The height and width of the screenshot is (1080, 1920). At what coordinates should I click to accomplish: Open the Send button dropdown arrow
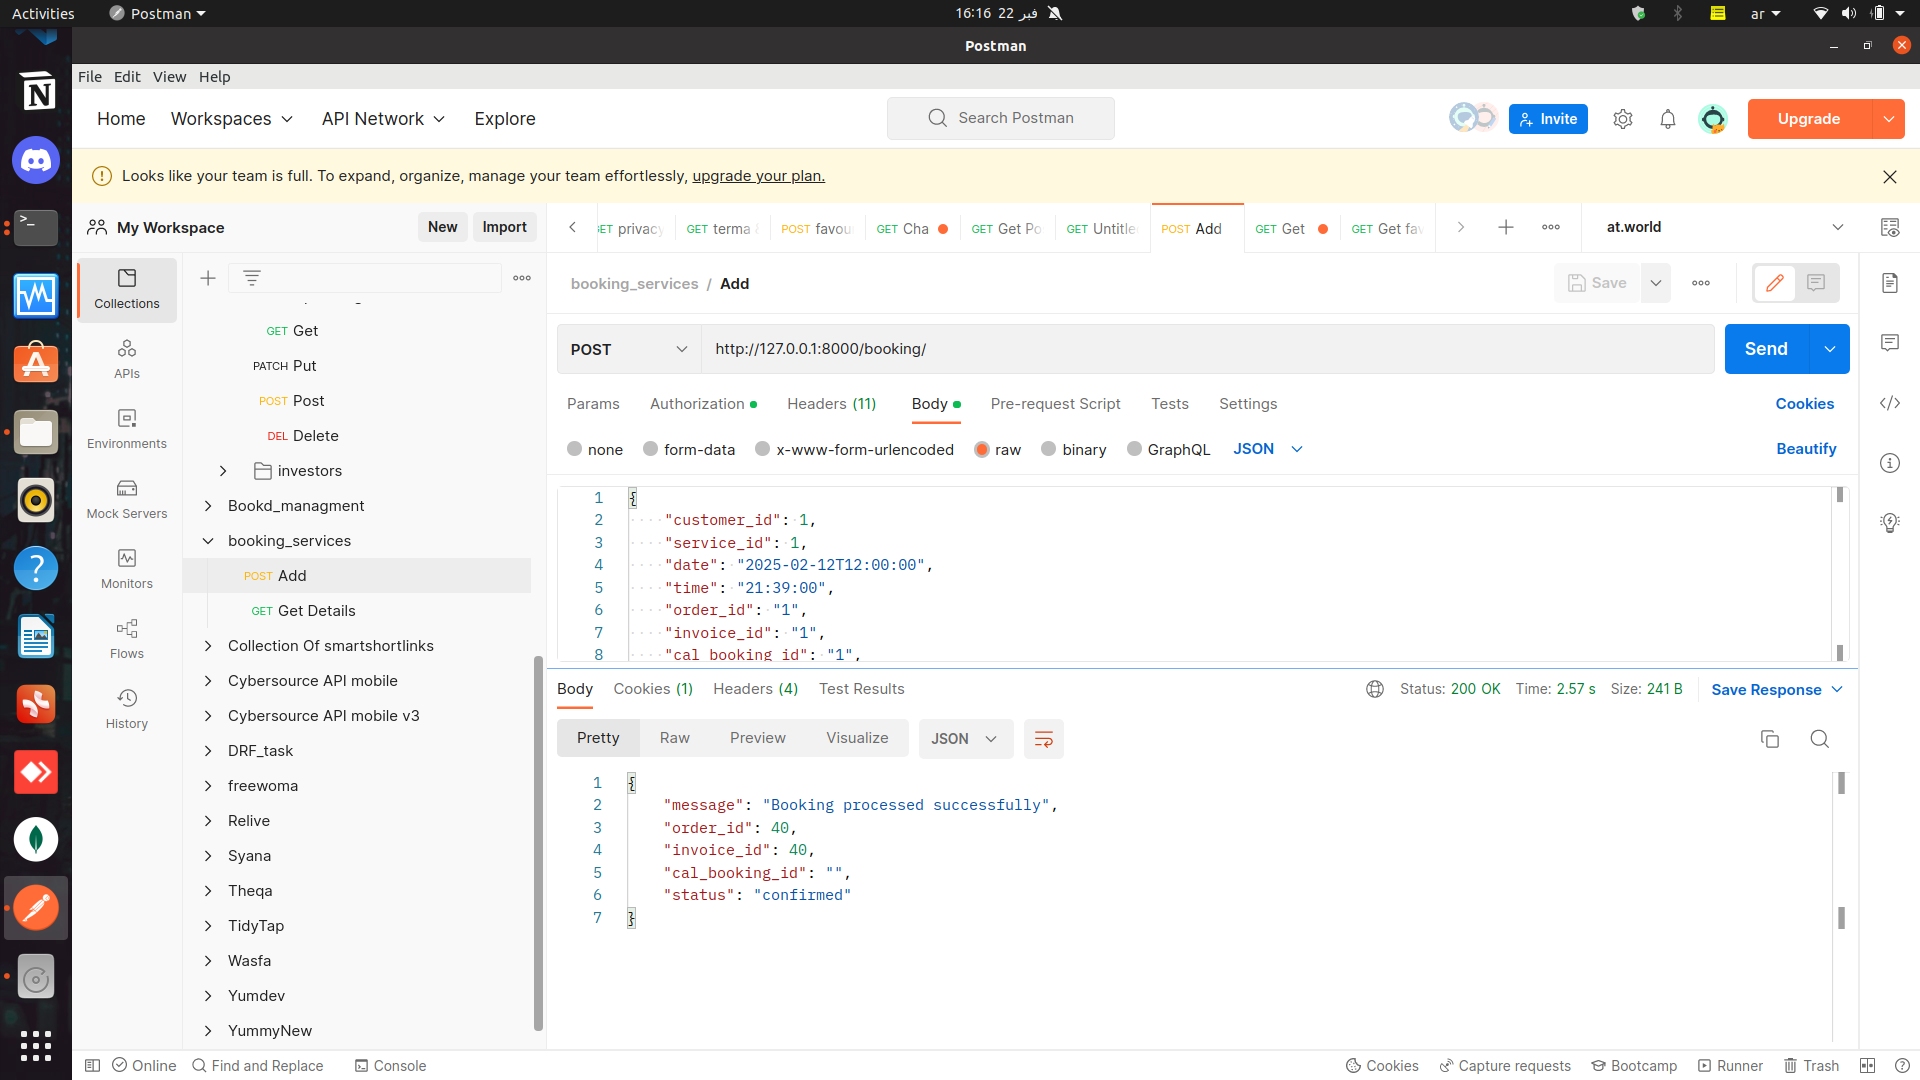pos(1830,349)
